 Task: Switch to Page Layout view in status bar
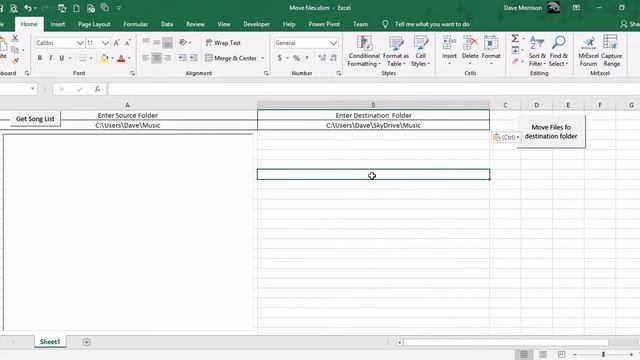543,354
